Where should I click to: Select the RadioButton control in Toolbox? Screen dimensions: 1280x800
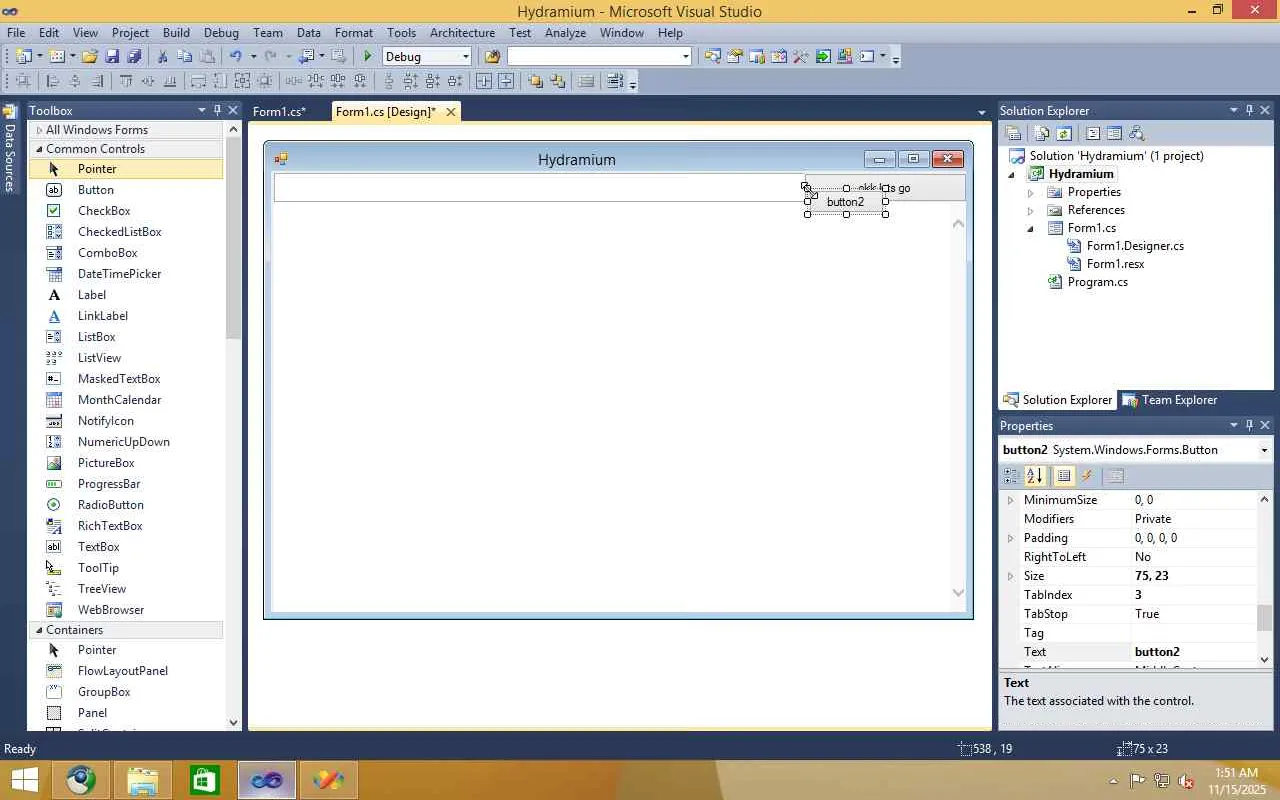tap(125, 505)
